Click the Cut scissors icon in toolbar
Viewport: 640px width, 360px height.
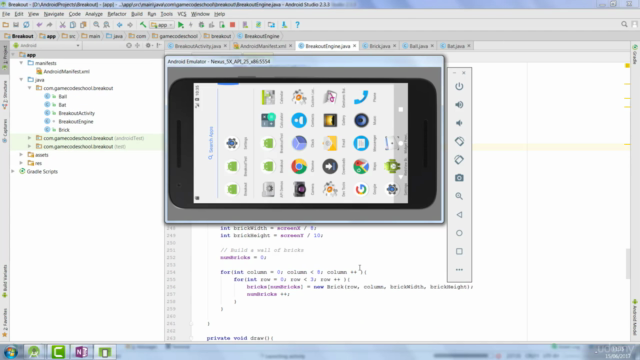point(62,25)
